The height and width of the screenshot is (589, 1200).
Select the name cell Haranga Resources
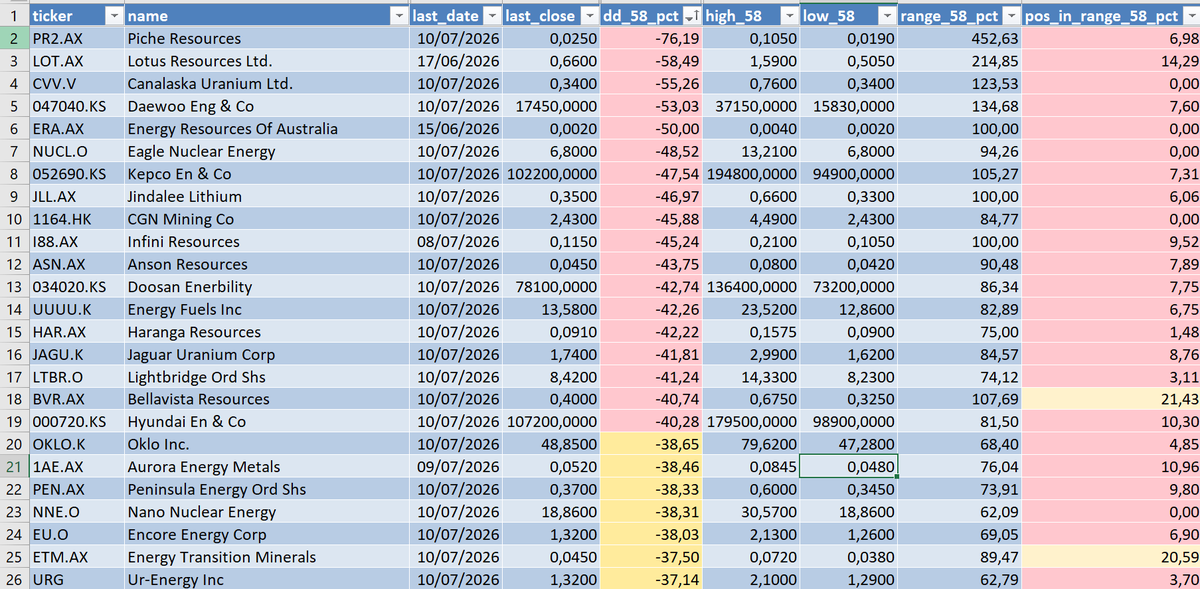[267, 332]
